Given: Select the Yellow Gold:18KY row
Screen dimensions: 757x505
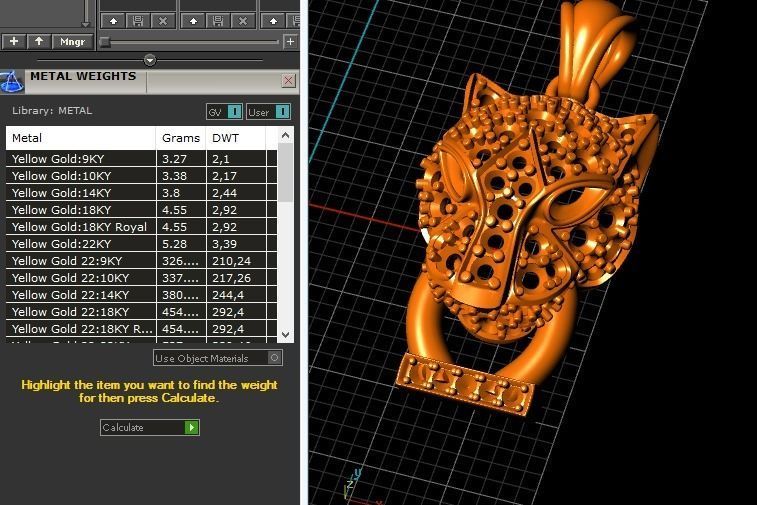Looking at the screenshot, I should tap(141, 210).
